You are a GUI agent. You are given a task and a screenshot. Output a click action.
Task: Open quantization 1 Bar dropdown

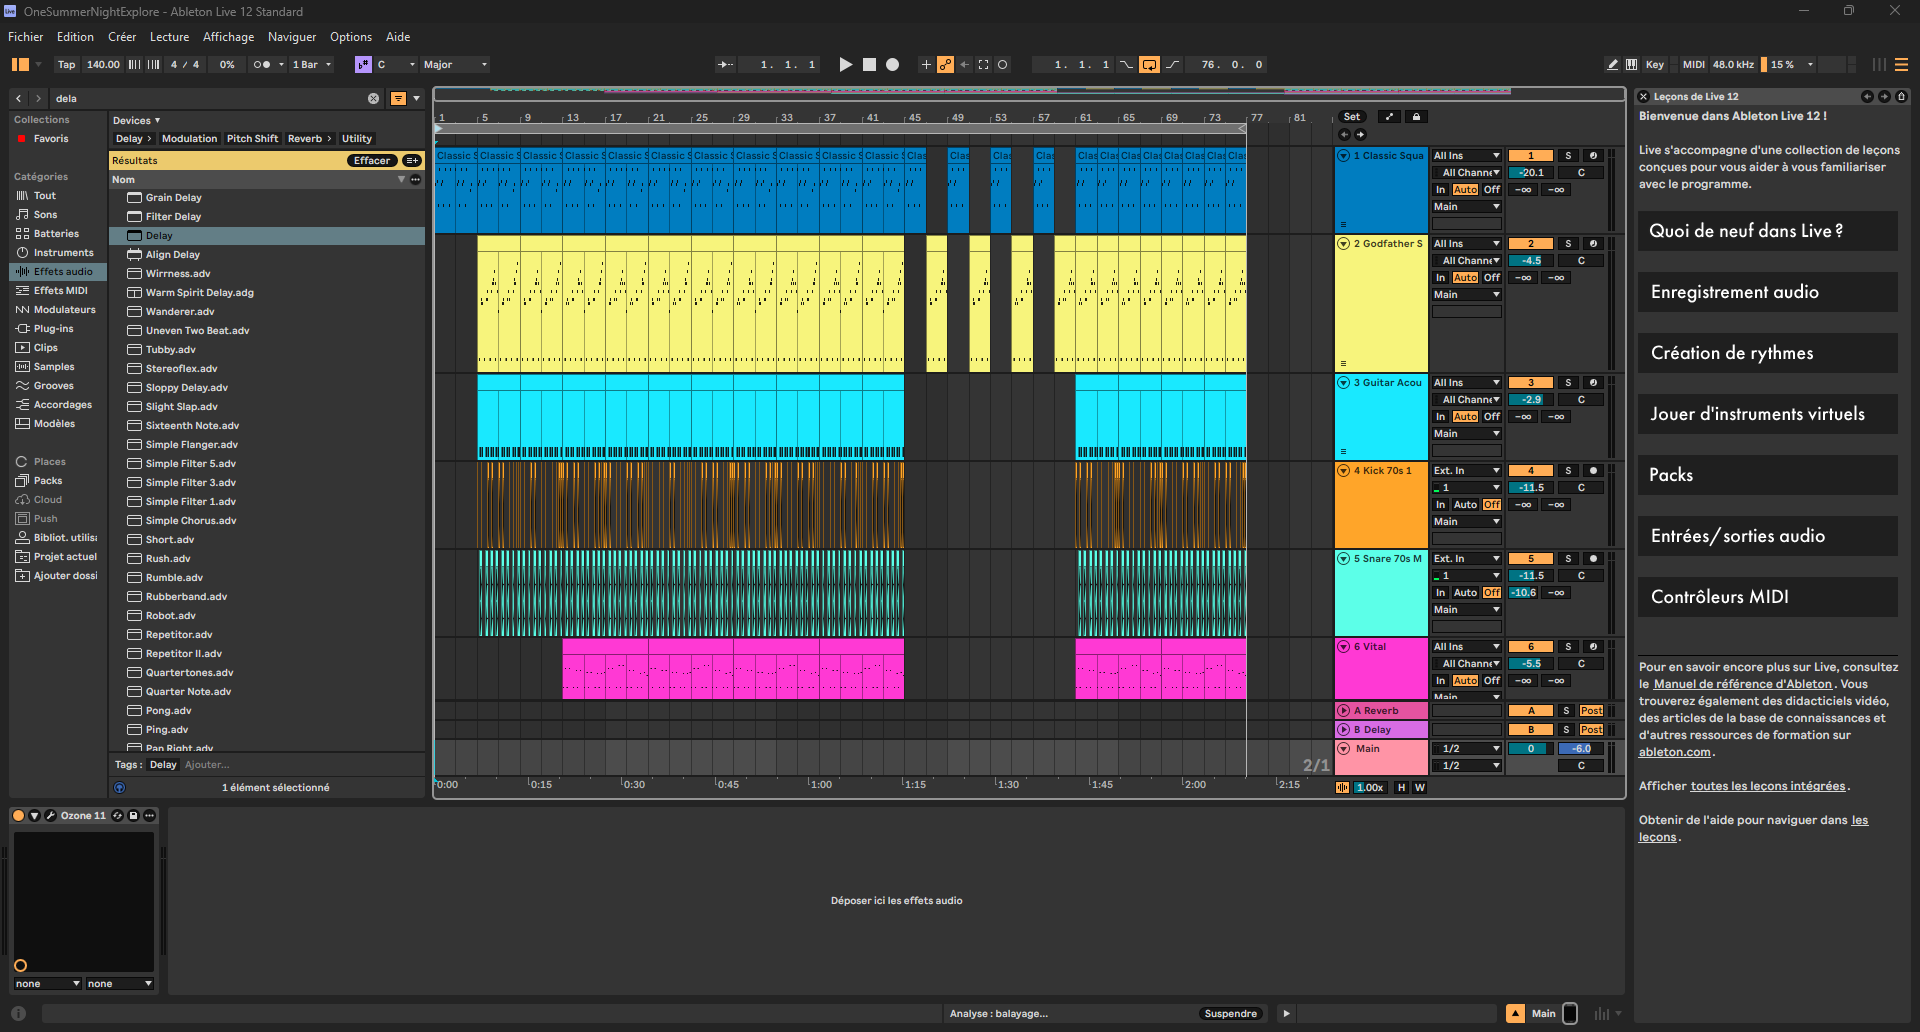311,64
